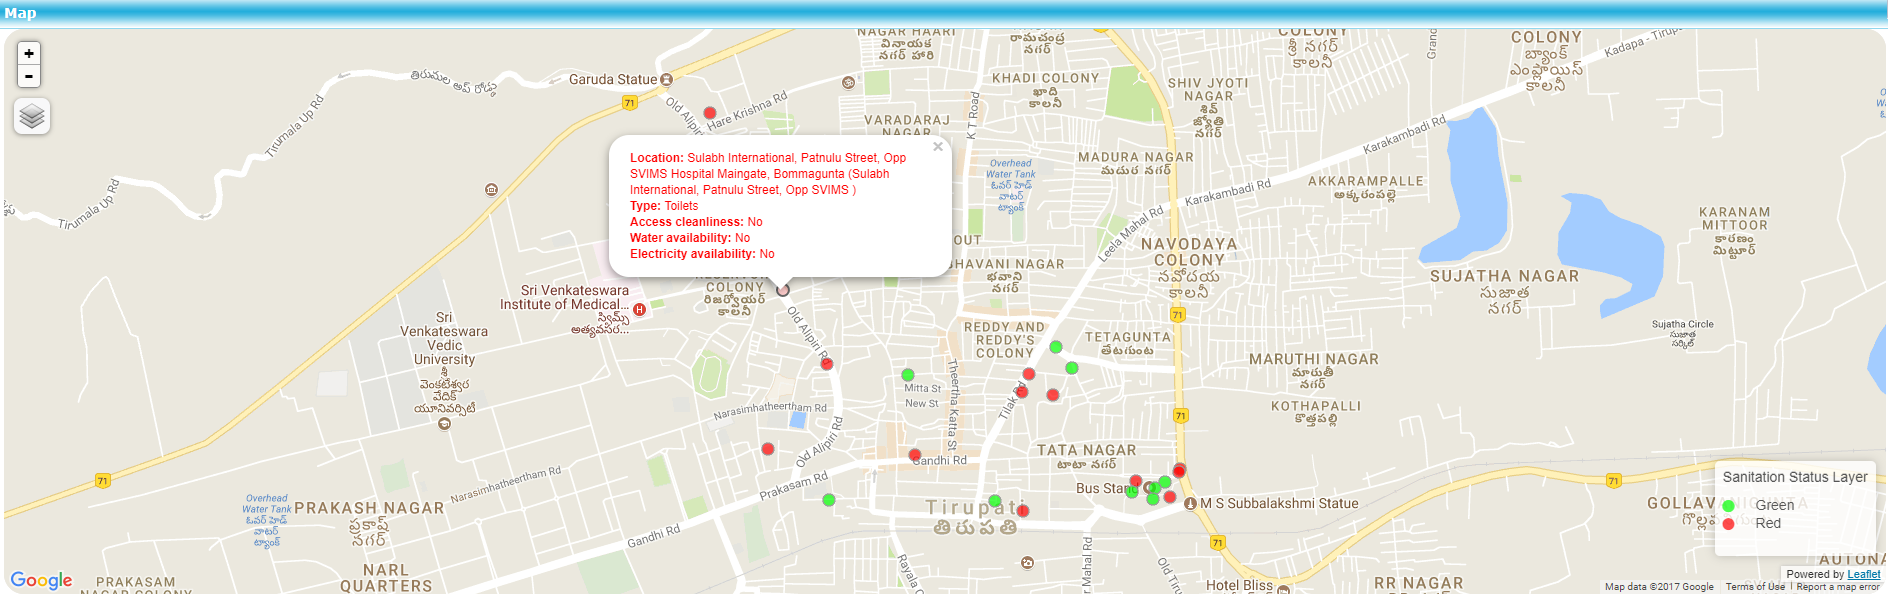Click popup text 'Access cleanliness: No'

(x=696, y=222)
